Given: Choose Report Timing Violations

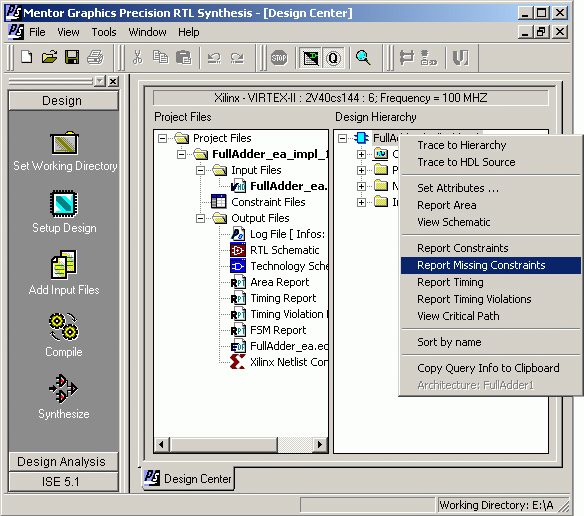Looking at the screenshot, I should pyautogui.click(x=491, y=299).
